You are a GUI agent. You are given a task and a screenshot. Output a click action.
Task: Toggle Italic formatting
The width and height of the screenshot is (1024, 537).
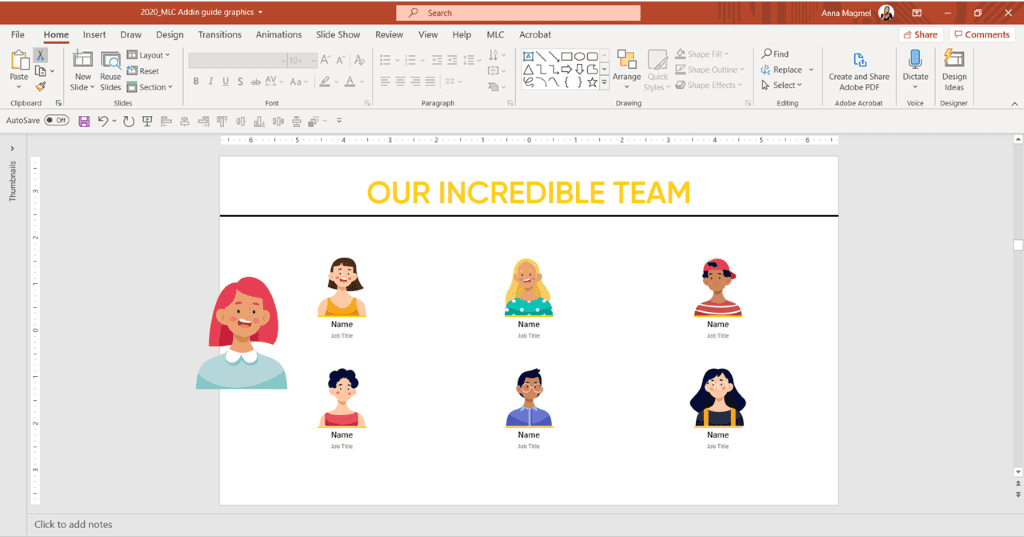click(210, 82)
